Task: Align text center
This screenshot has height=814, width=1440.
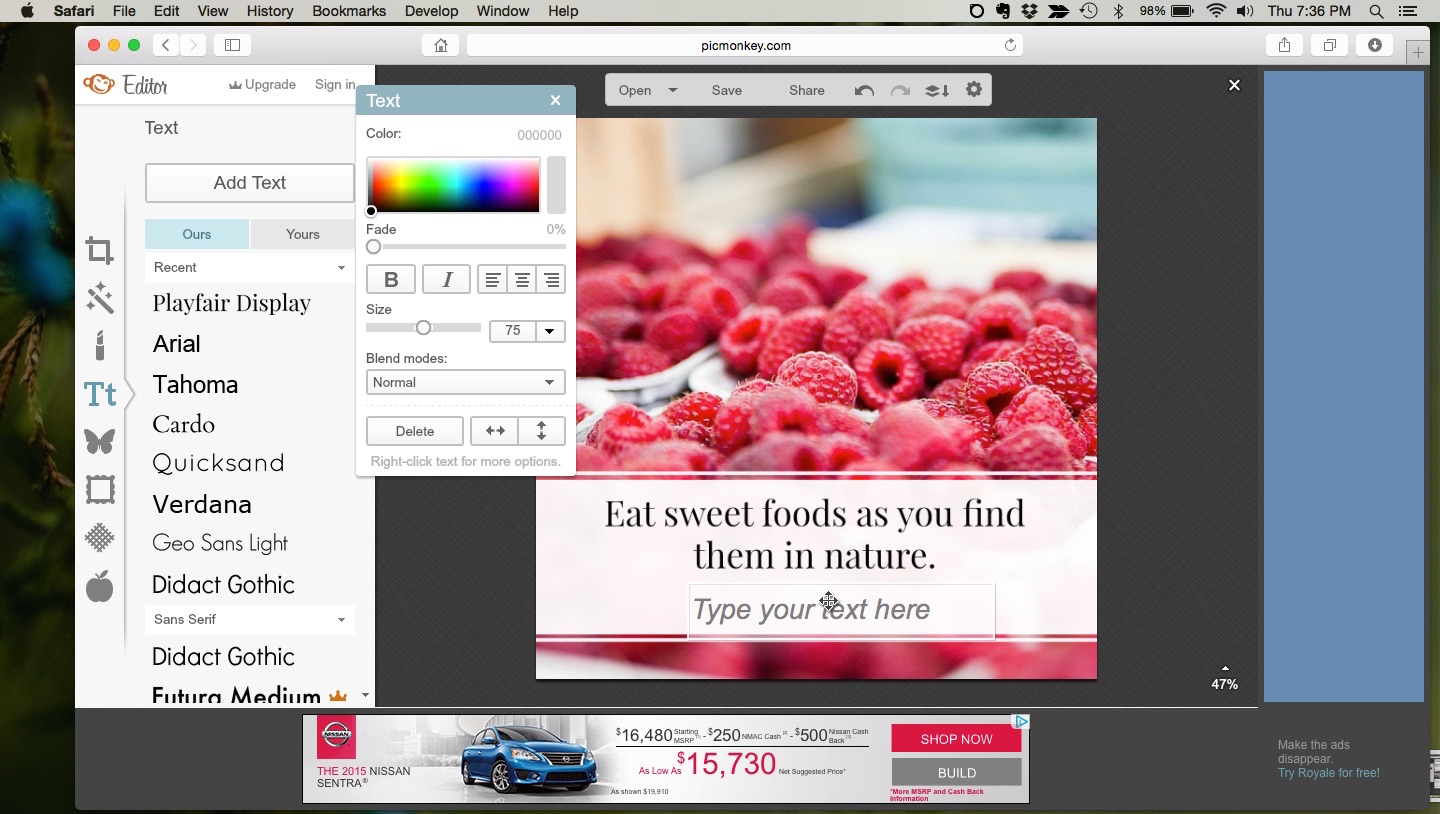Action: tap(522, 280)
